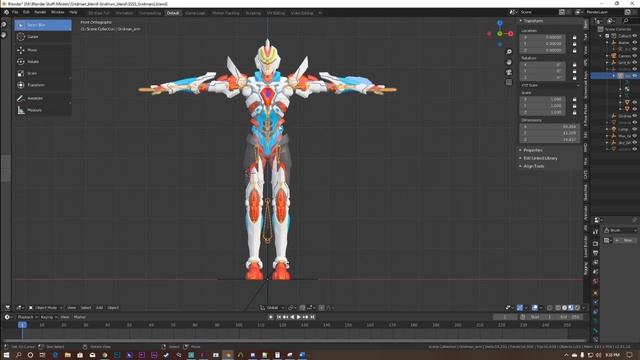Click the green Y axis gizmo
This screenshot has width=640, height=360.
500,33
